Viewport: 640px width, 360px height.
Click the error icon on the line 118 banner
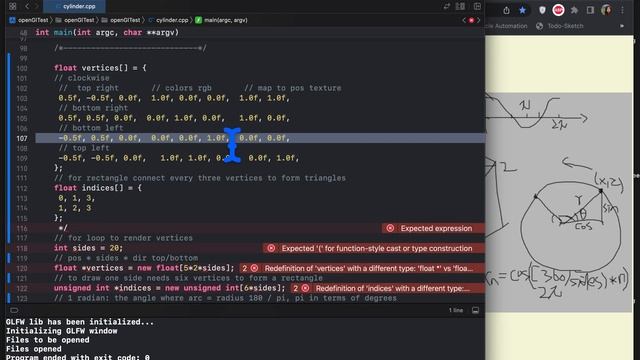[271, 248]
